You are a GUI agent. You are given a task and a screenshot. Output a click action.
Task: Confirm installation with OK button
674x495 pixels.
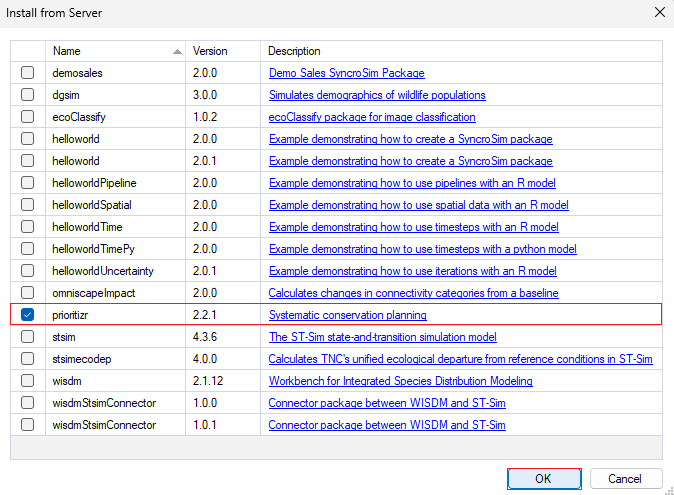click(x=544, y=479)
